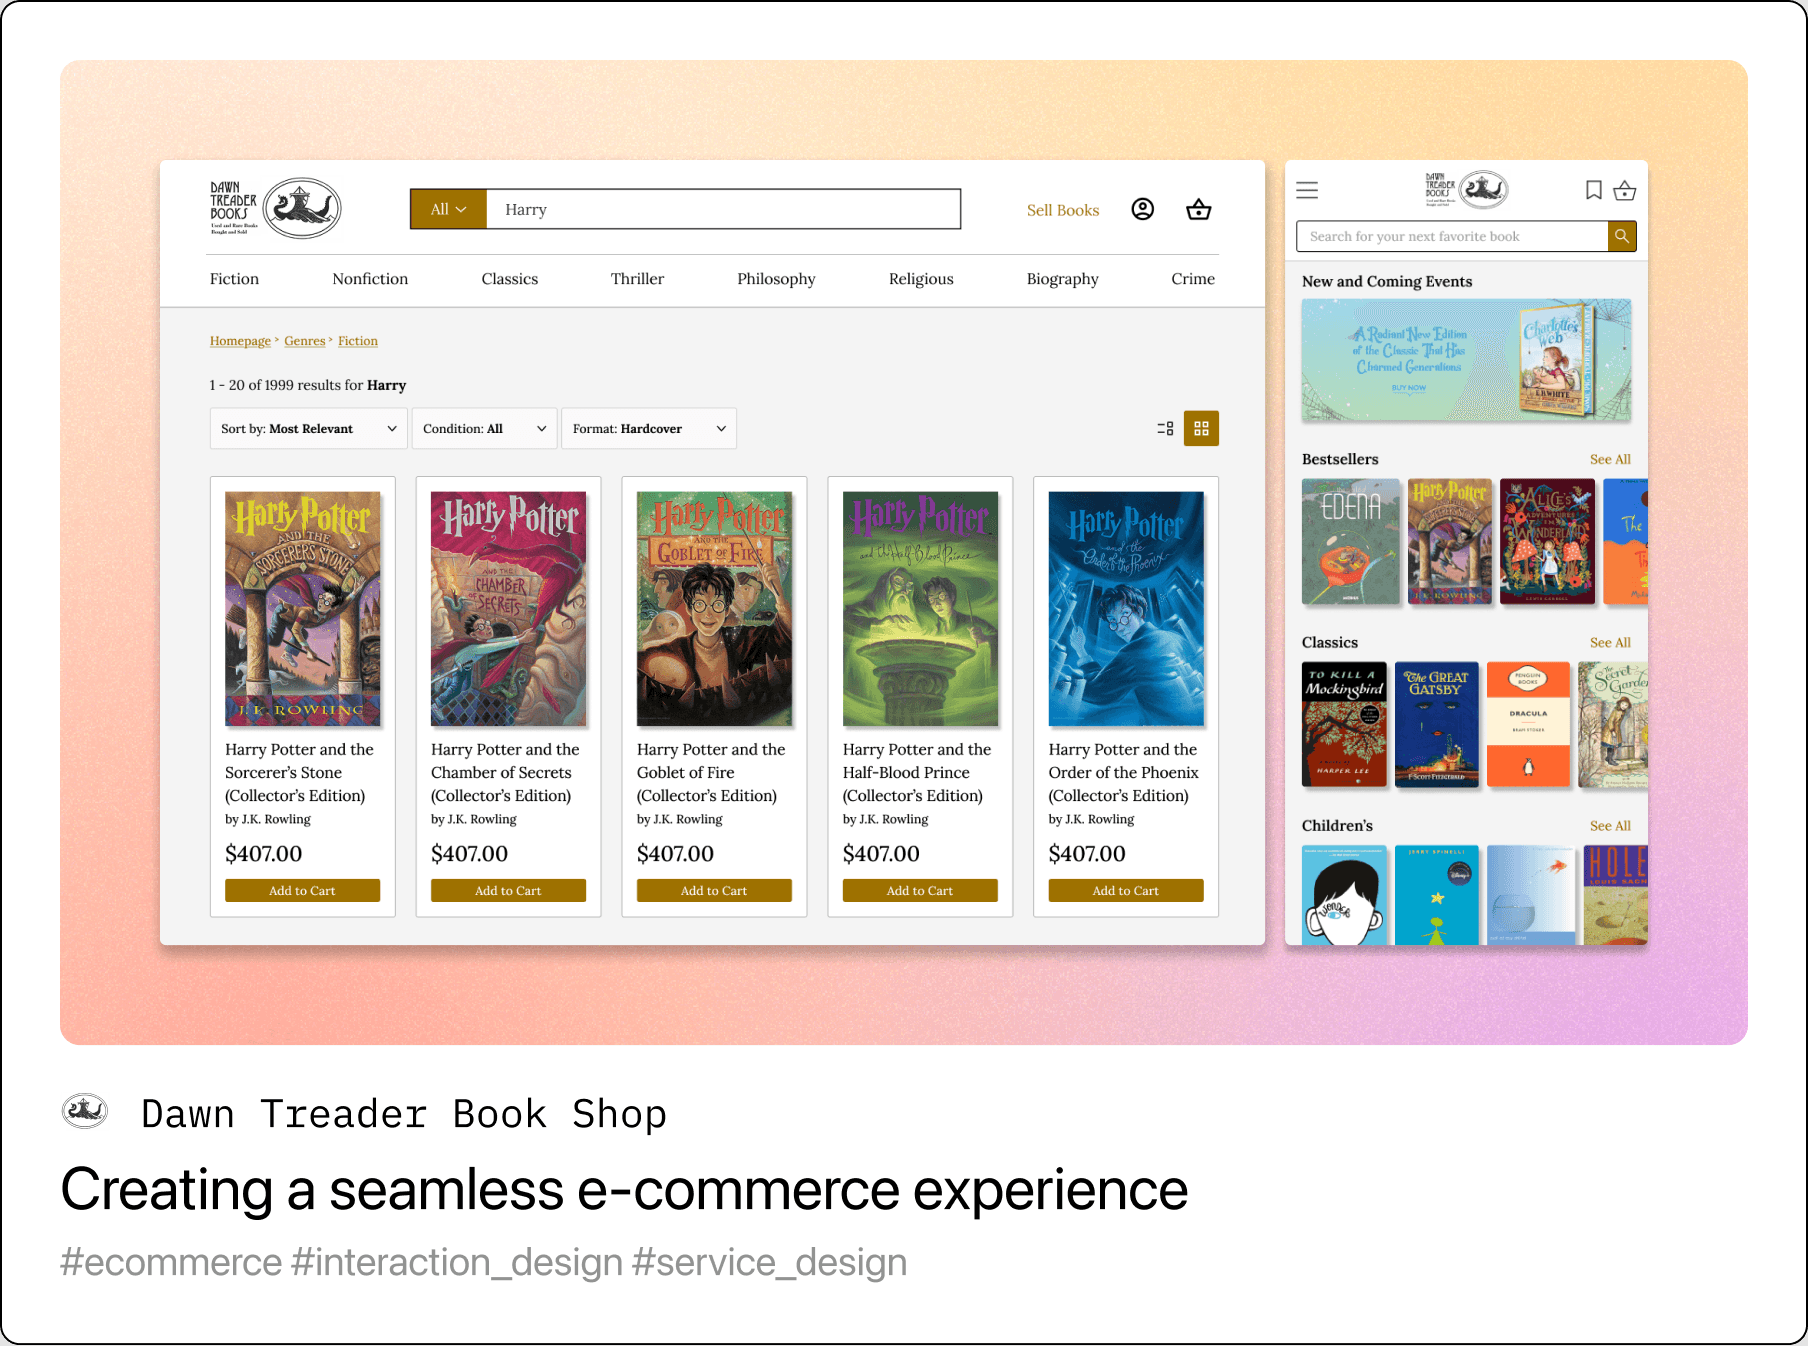Viewport: 1808px width, 1346px height.
Task: Expand the Condition: All dropdown
Action: [x=484, y=428]
